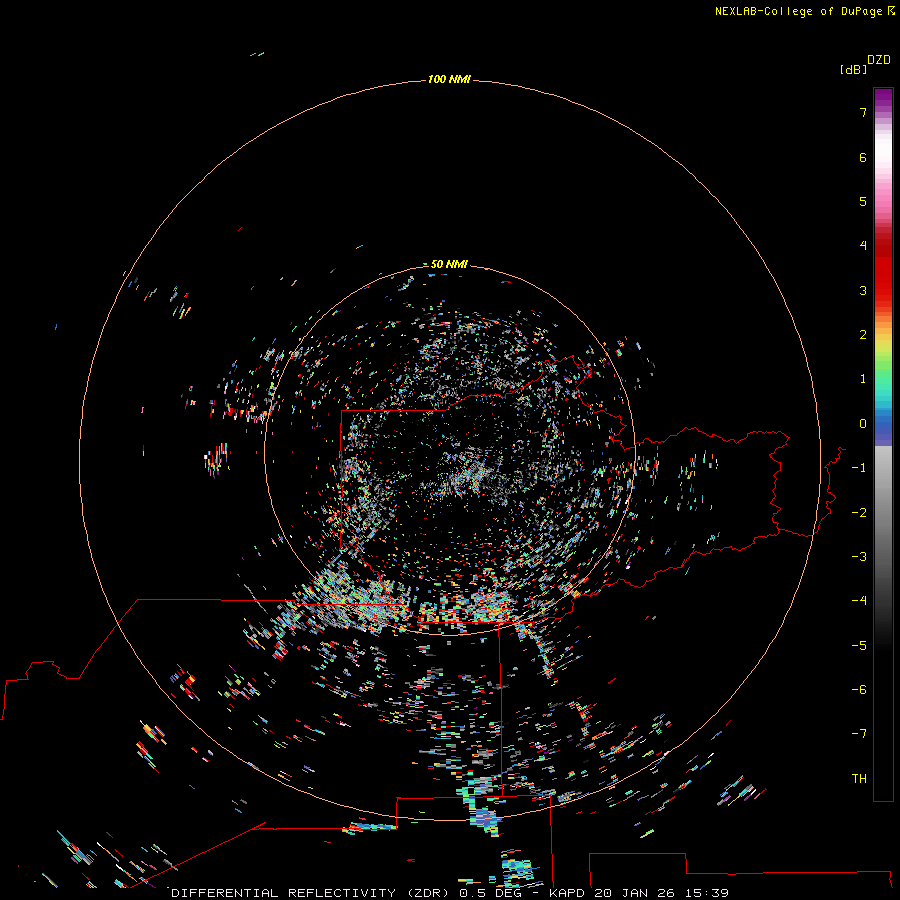
Task: Click the -6 dB value on the scale
Action: [859, 690]
